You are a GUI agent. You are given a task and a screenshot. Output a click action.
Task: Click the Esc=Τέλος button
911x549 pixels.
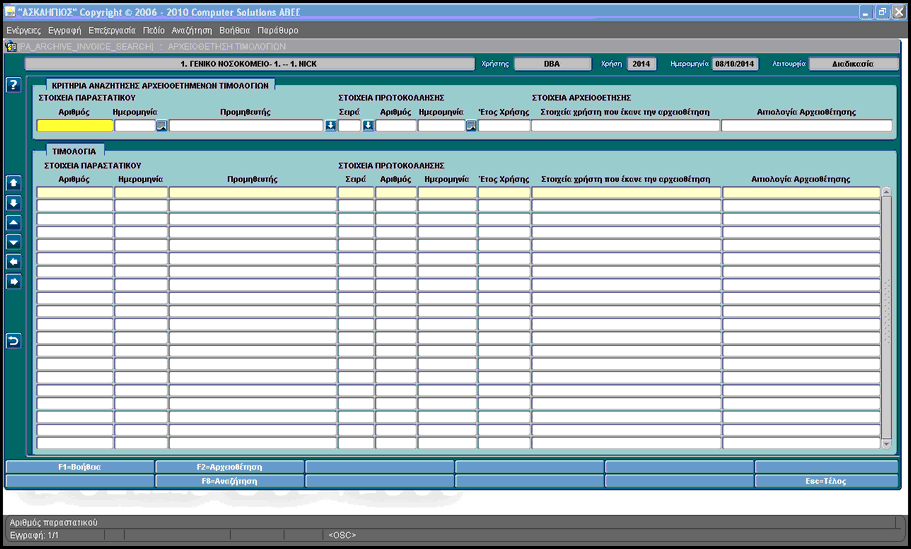pos(826,481)
